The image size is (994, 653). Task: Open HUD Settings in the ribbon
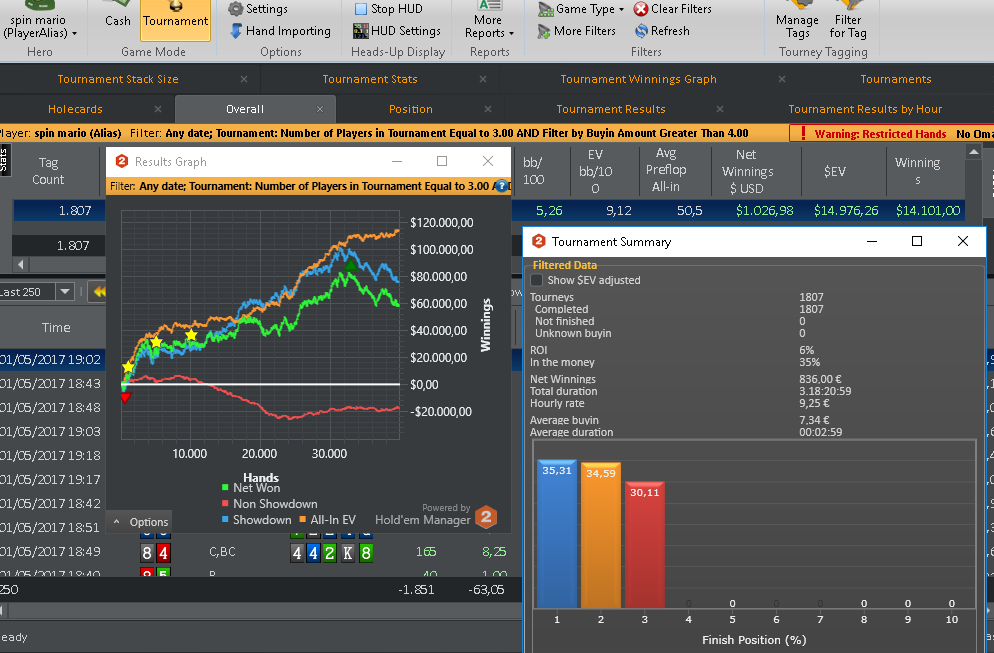(x=397, y=31)
